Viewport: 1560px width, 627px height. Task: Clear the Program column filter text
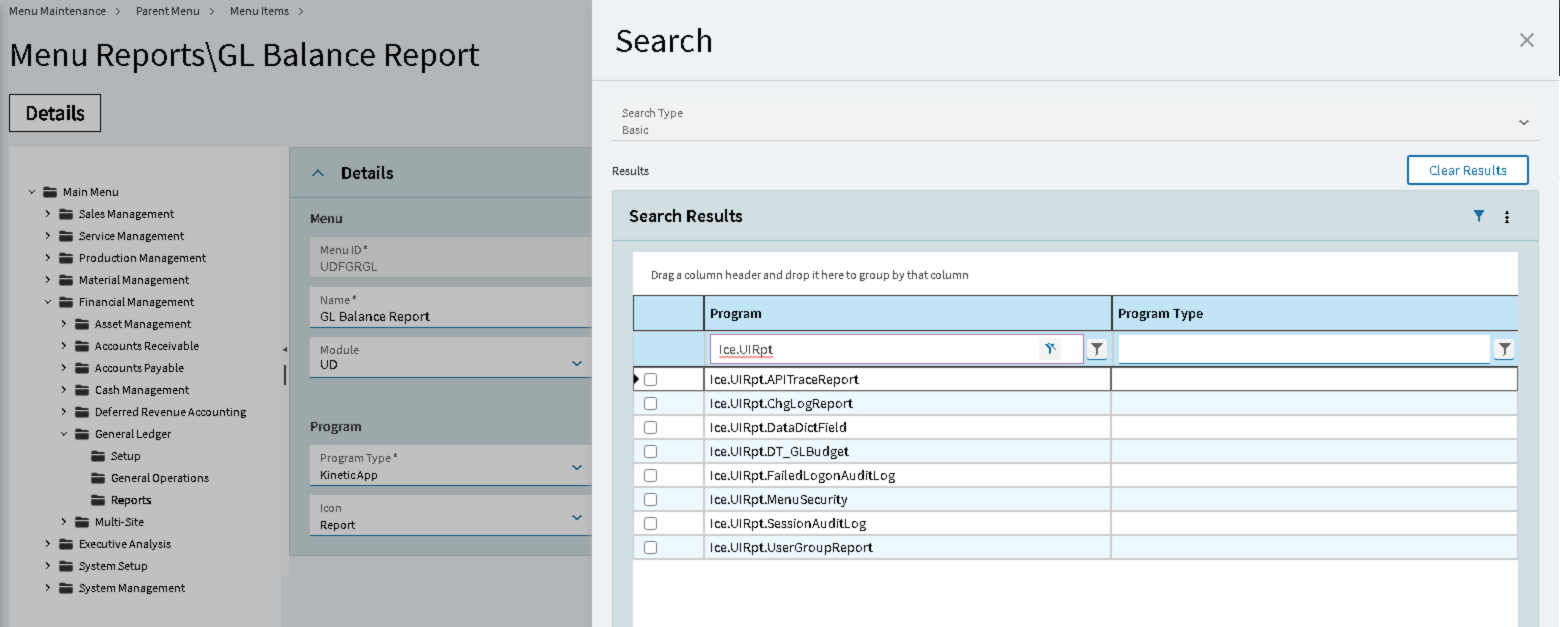[x=1049, y=349]
